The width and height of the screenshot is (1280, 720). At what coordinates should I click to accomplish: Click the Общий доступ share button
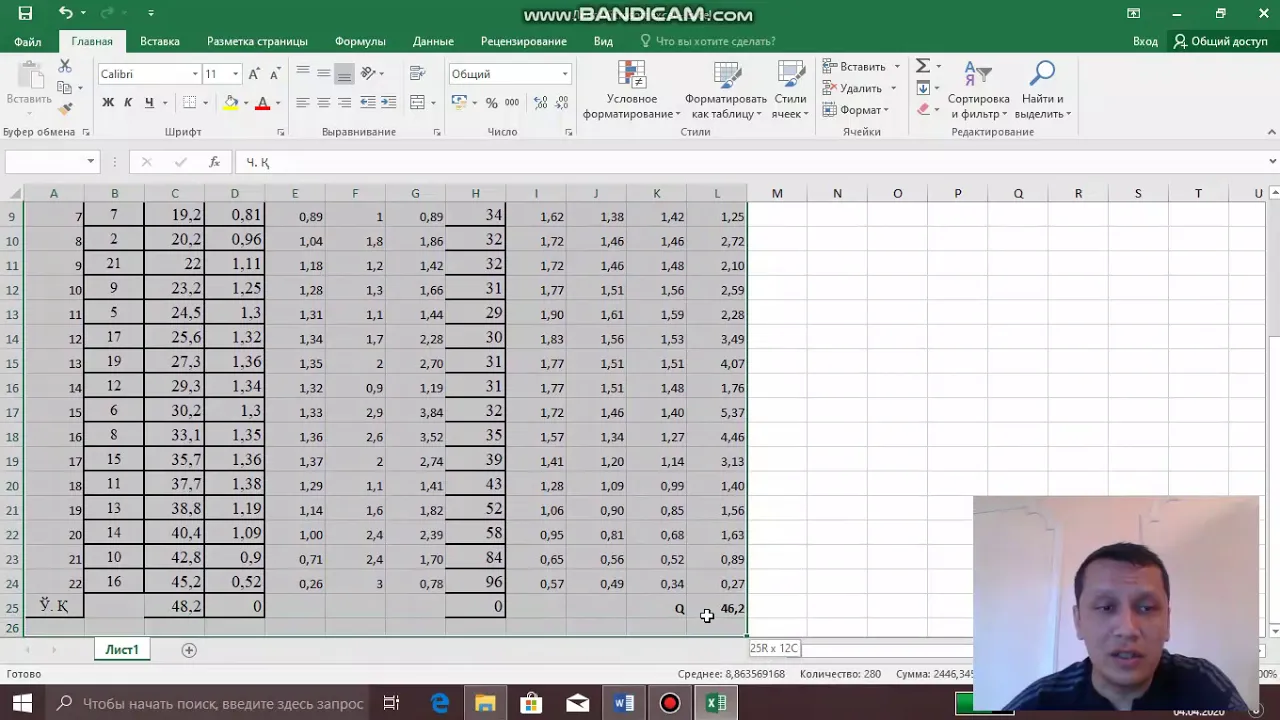click(1221, 42)
